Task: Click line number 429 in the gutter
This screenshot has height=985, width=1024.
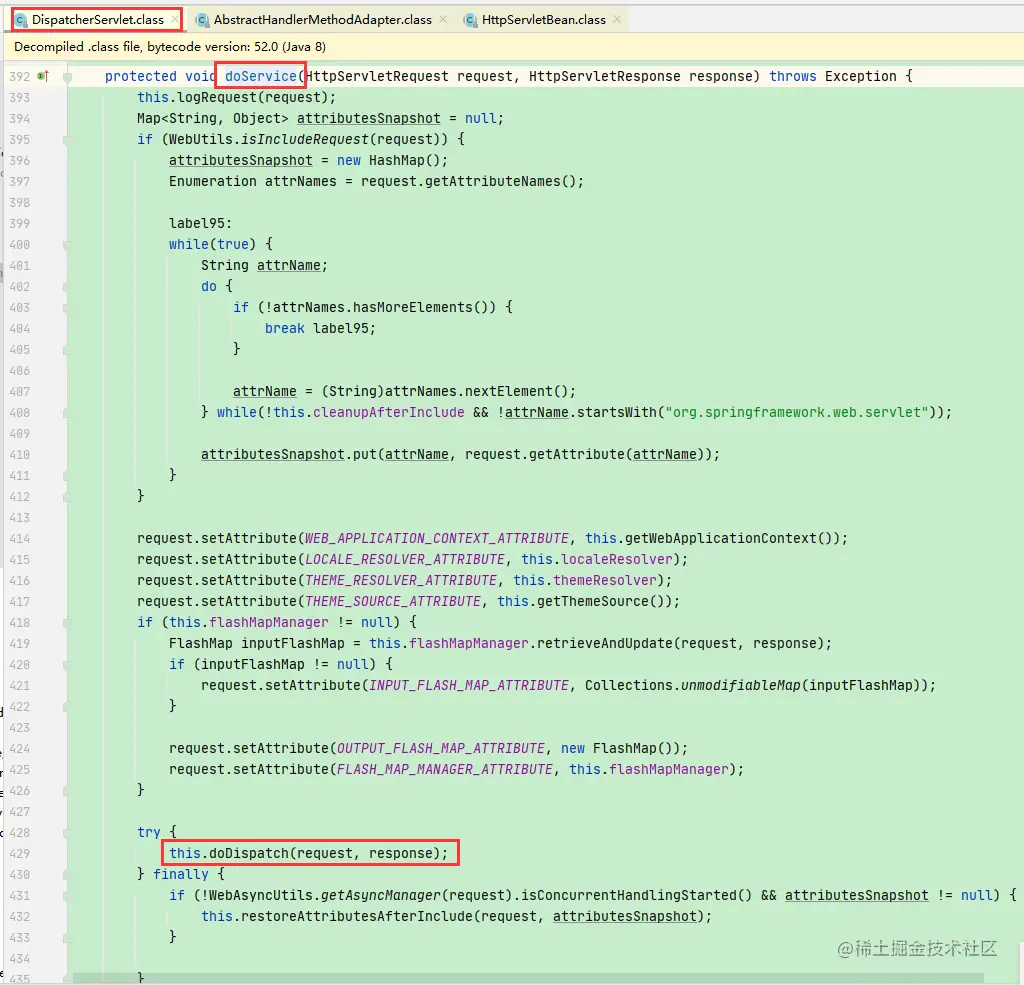Action: [20, 854]
